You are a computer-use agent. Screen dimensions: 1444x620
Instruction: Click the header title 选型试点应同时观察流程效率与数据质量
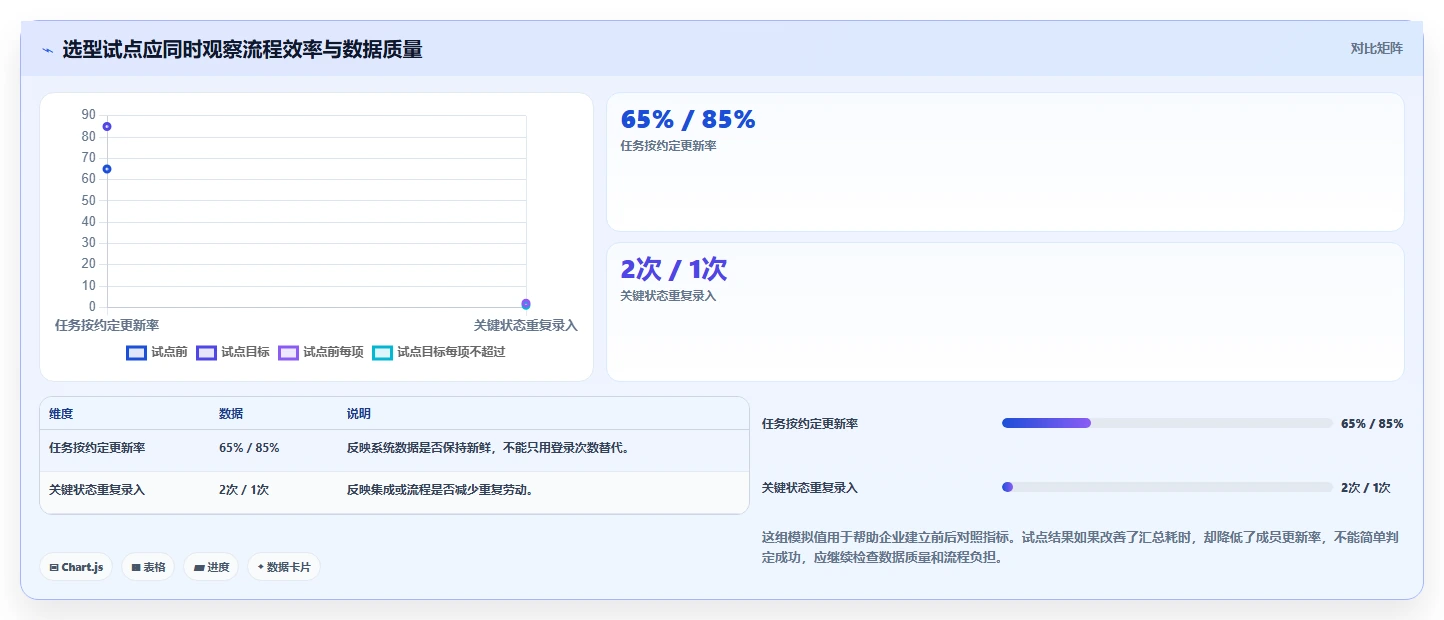coord(242,49)
